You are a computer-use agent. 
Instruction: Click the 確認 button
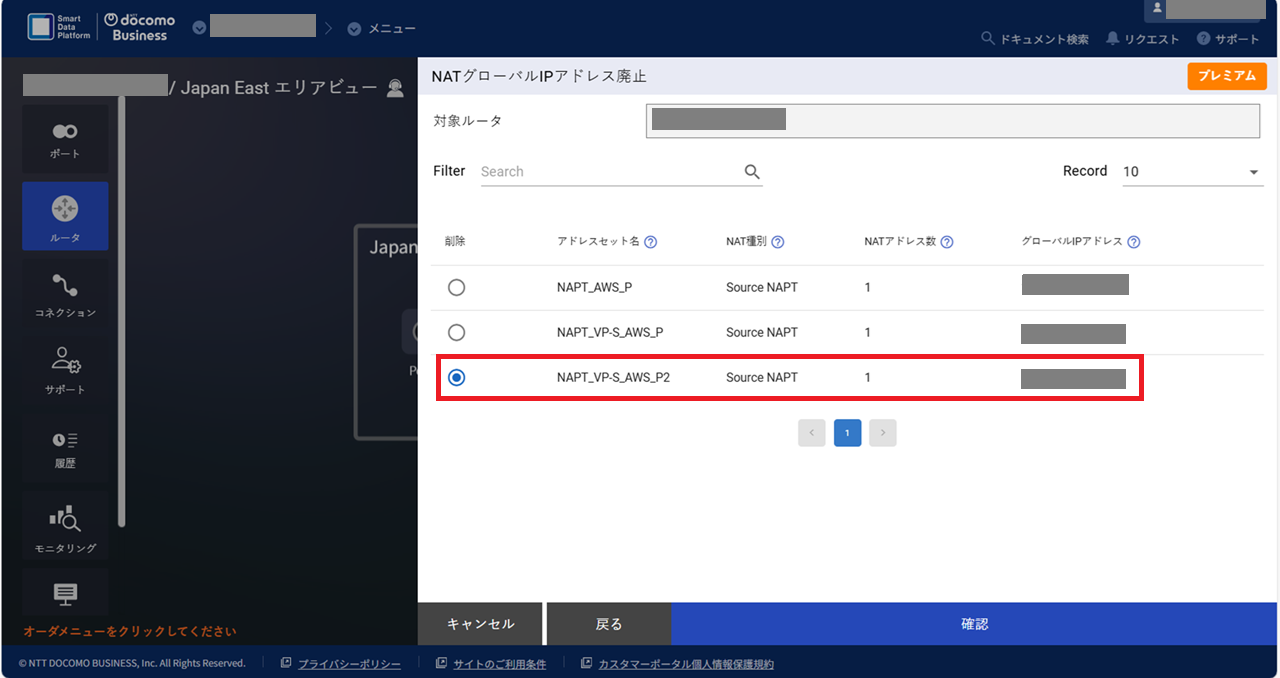pyautogui.click(x=974, y=624)
